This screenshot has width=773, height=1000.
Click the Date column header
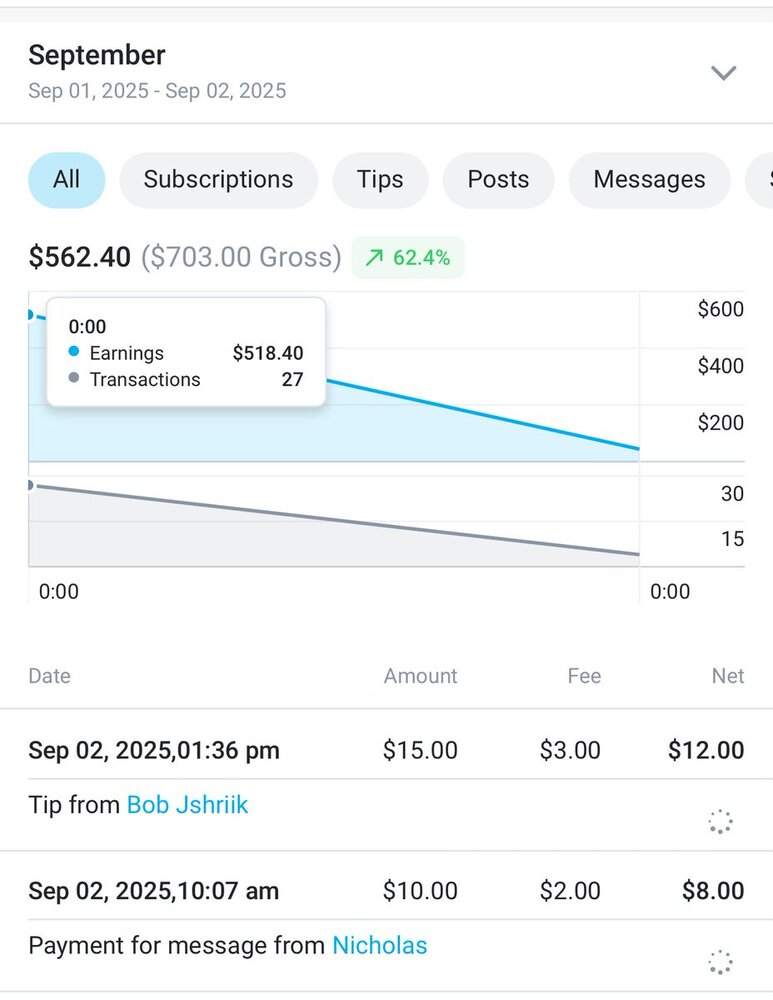click(49, 676)
